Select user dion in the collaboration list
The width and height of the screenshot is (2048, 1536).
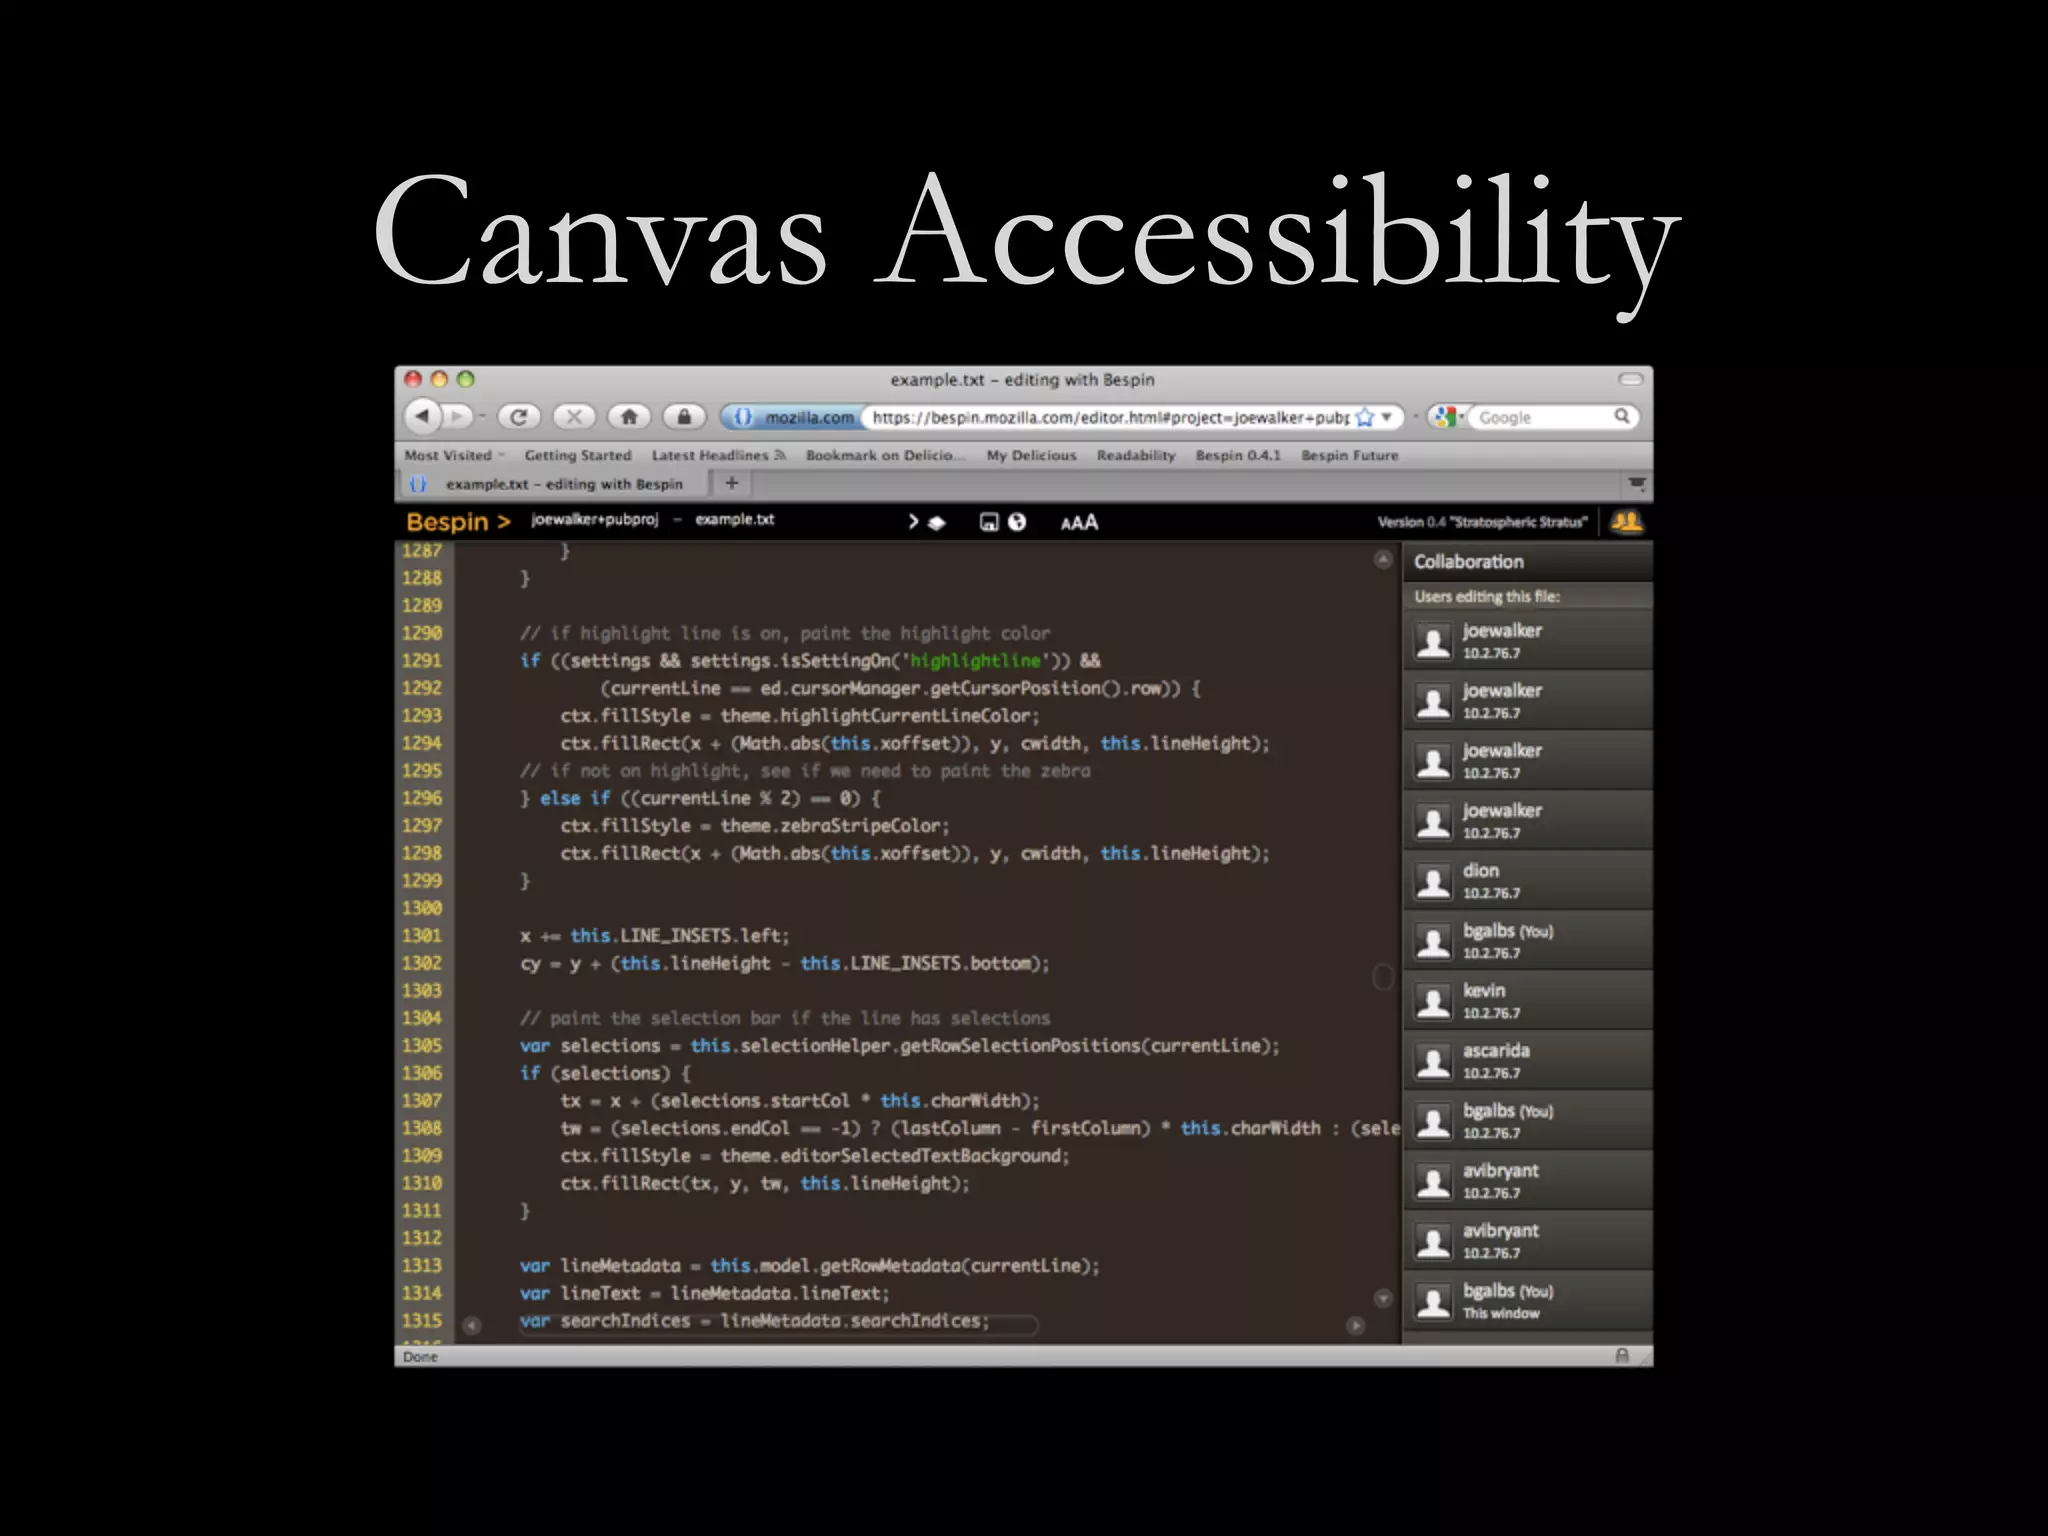[1527, 880]
